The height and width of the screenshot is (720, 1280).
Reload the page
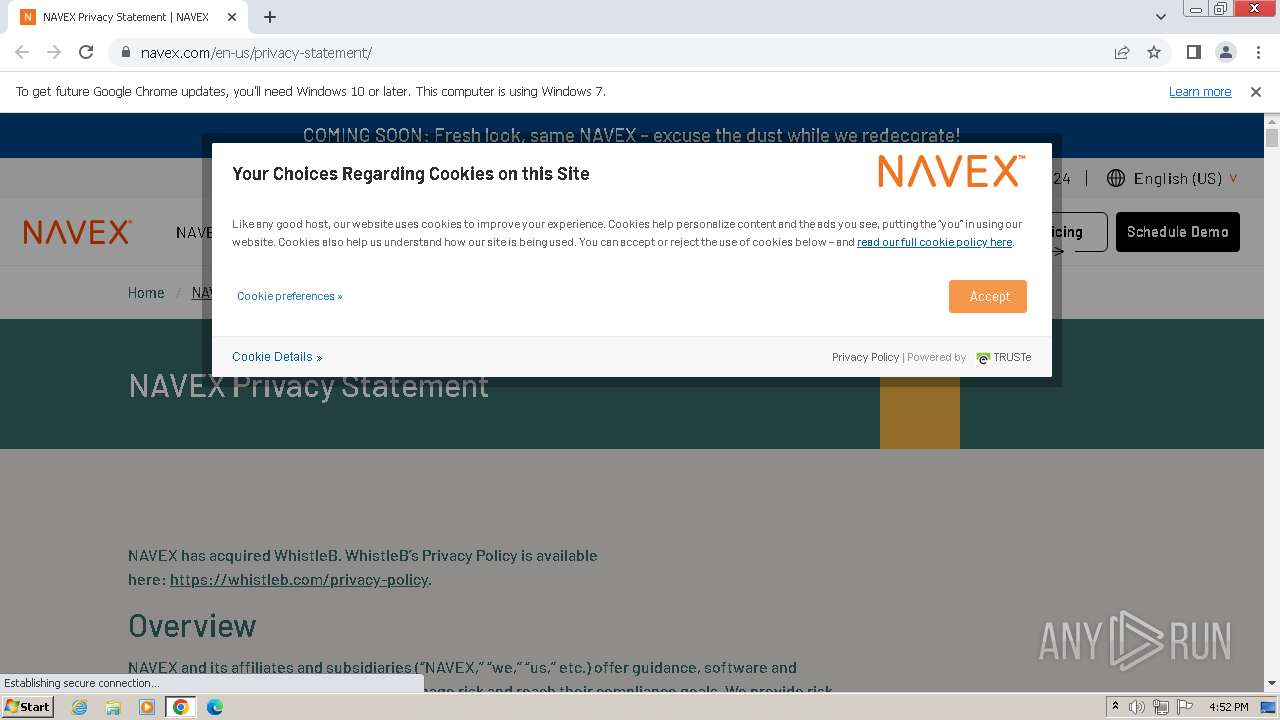pyautogui.click(x=86, y=53)
